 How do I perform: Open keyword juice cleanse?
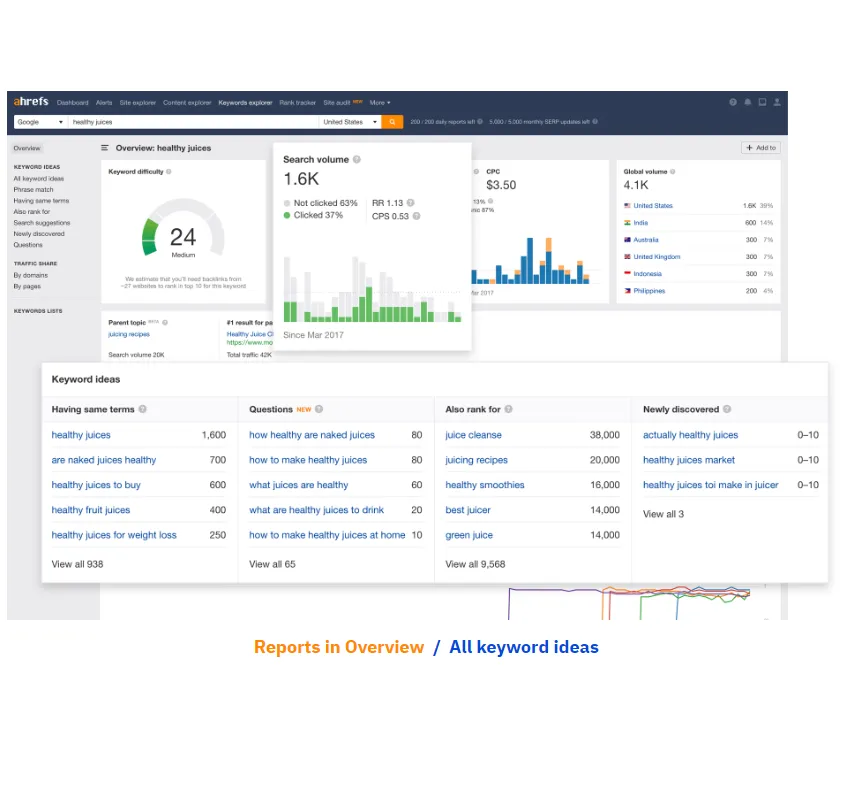pos(473,435)
